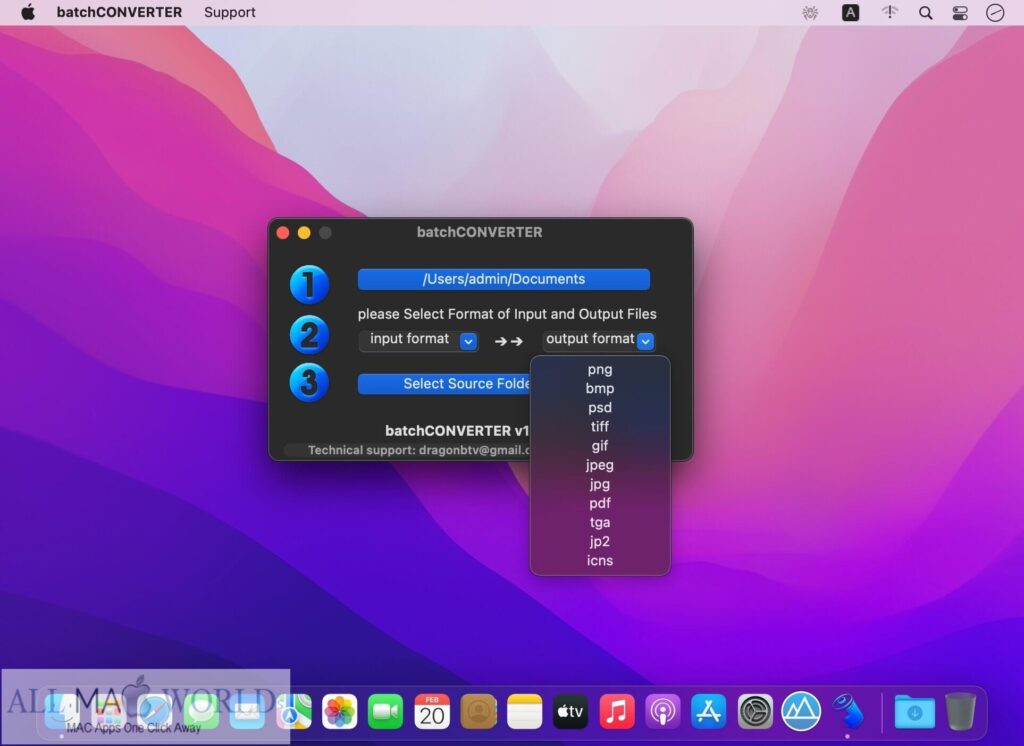1024x746 pixels.
Task: Open Photos from the Dock
Action: pos(340,711)
